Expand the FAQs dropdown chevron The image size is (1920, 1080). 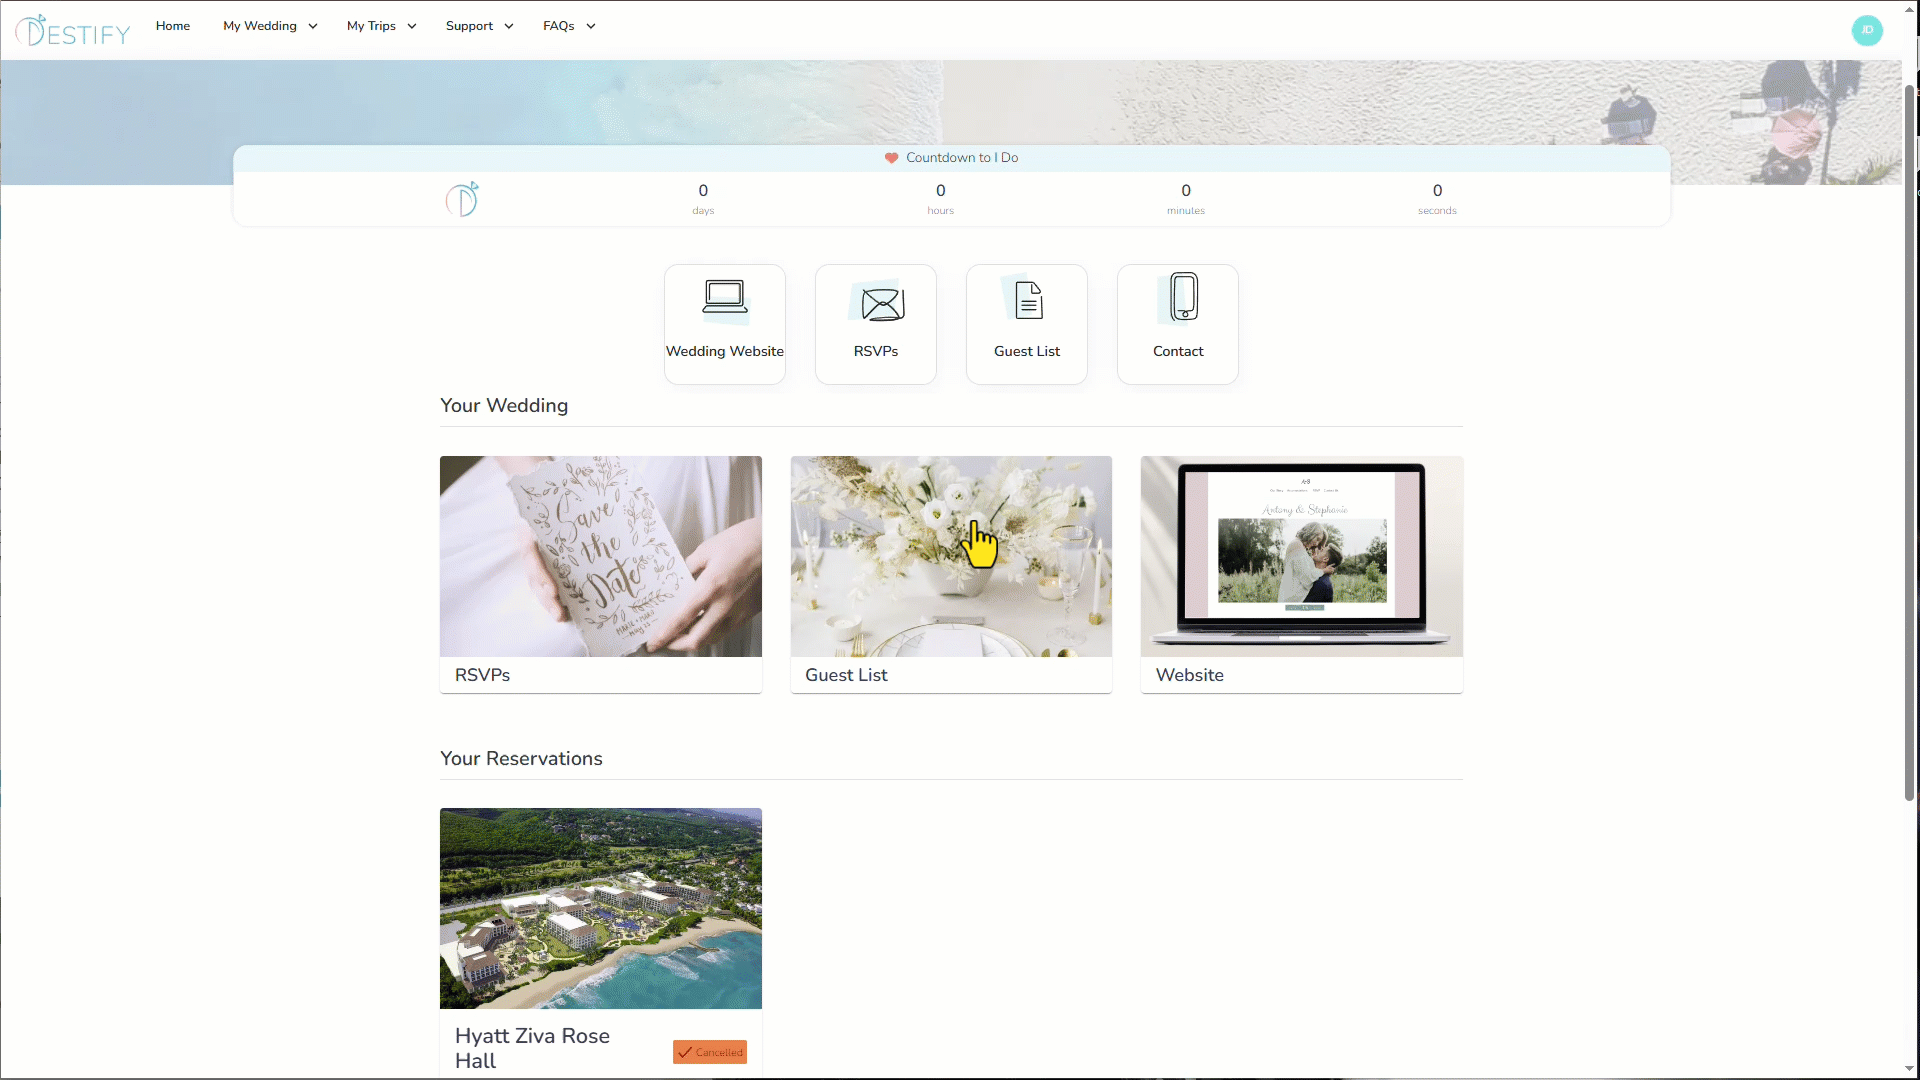pos(591,27)
